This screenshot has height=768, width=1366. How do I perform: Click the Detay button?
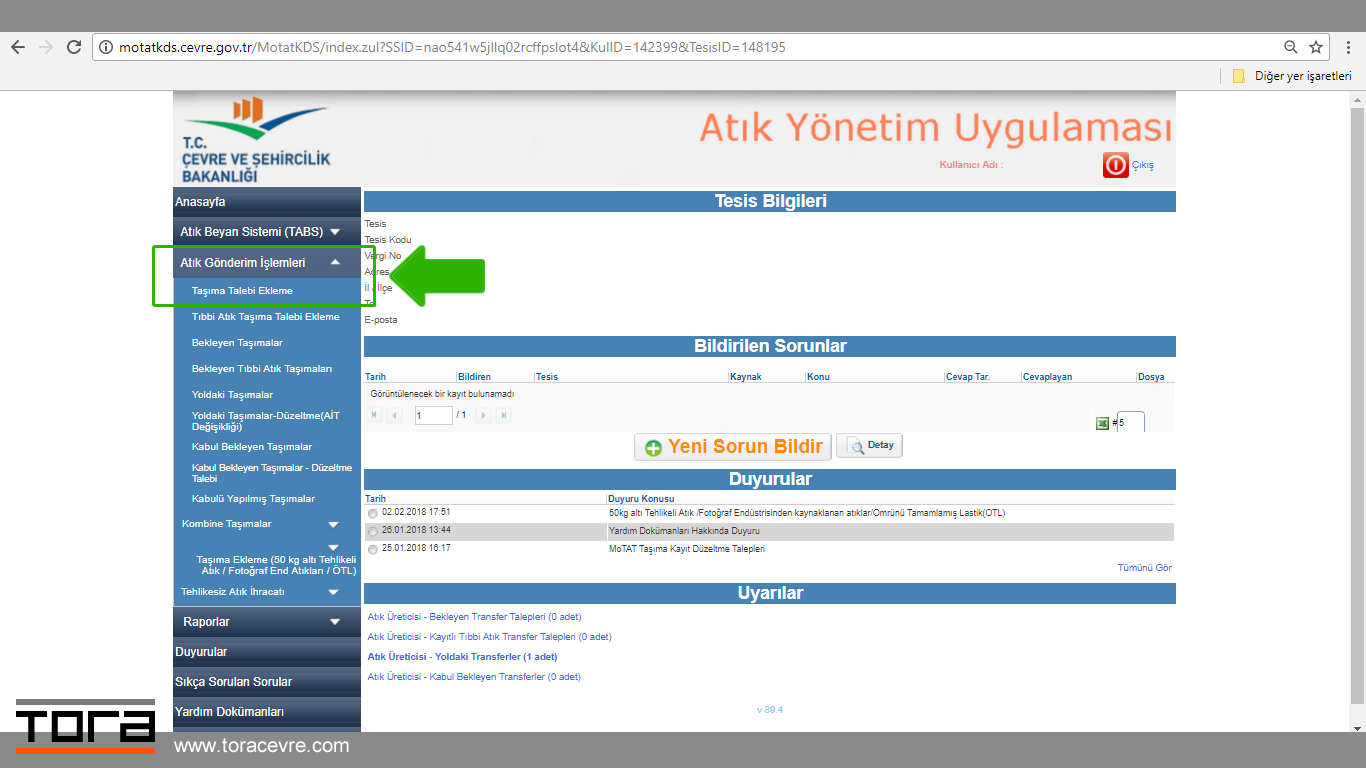pos(869,446)
